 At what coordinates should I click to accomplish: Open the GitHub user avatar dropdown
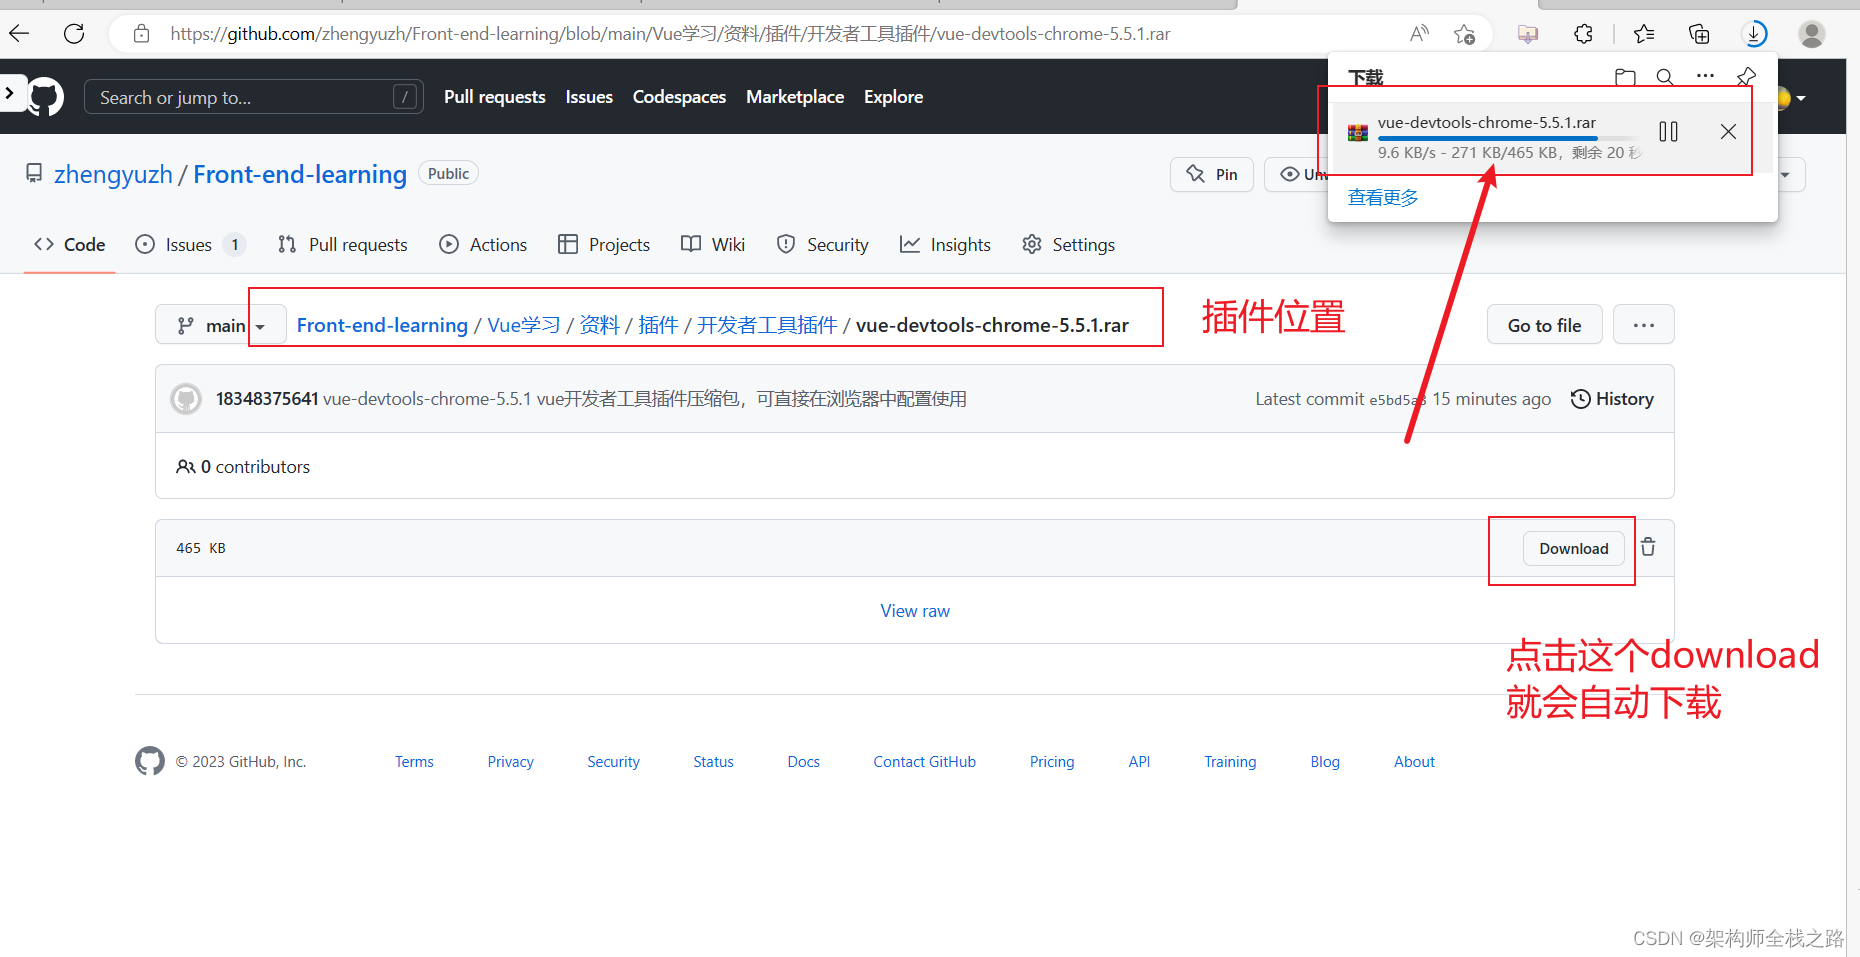tap(1789, 98)
